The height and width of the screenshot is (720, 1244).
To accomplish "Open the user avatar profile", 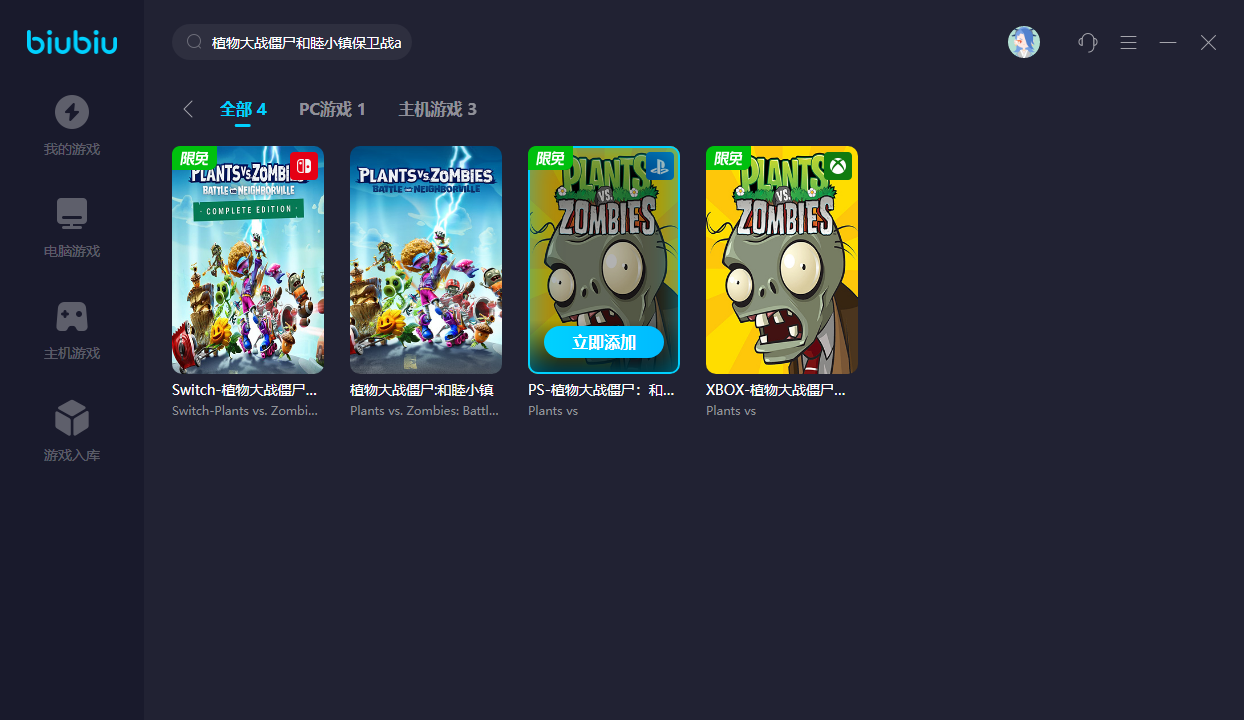I will 1023,42.
